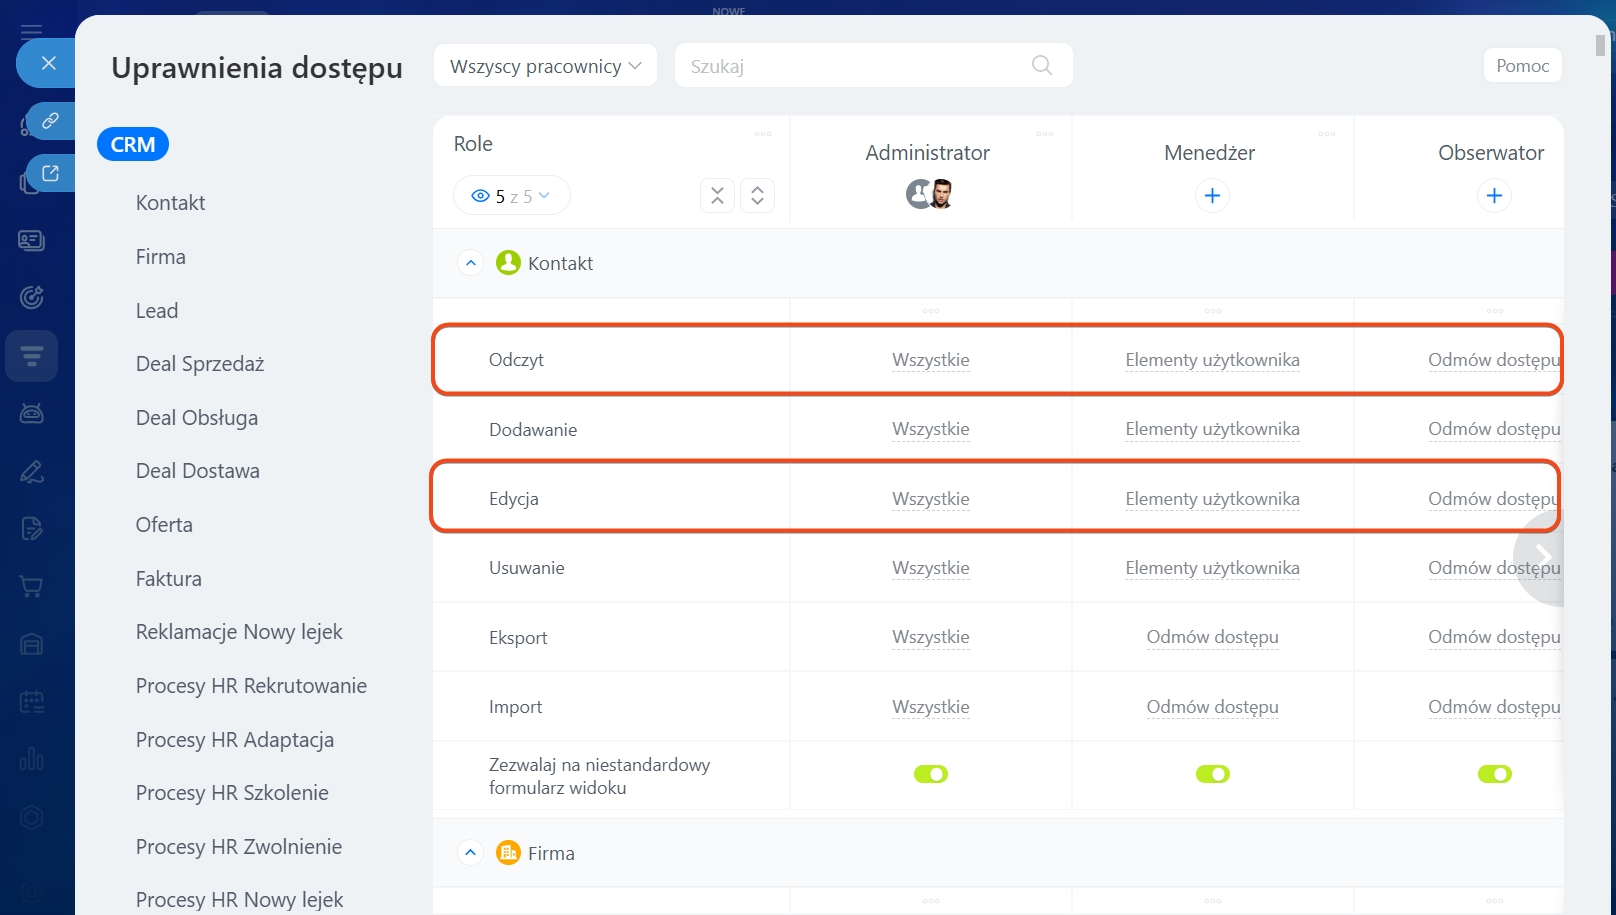The width and height of the screenshot is (1616, 915).
Task: Click the magnifier search icon
Action: pyautogui.click(x=1041, y=66)
